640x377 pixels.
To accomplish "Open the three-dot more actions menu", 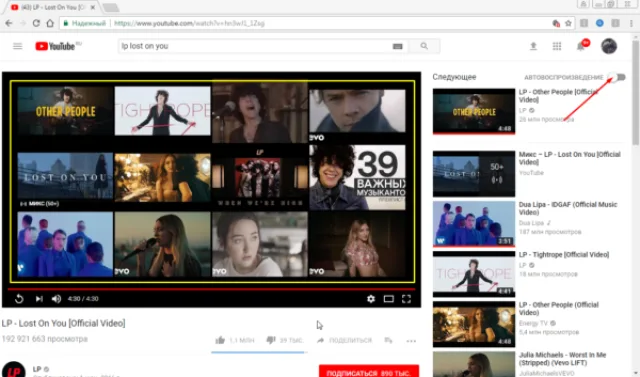I will pos(411,341).
